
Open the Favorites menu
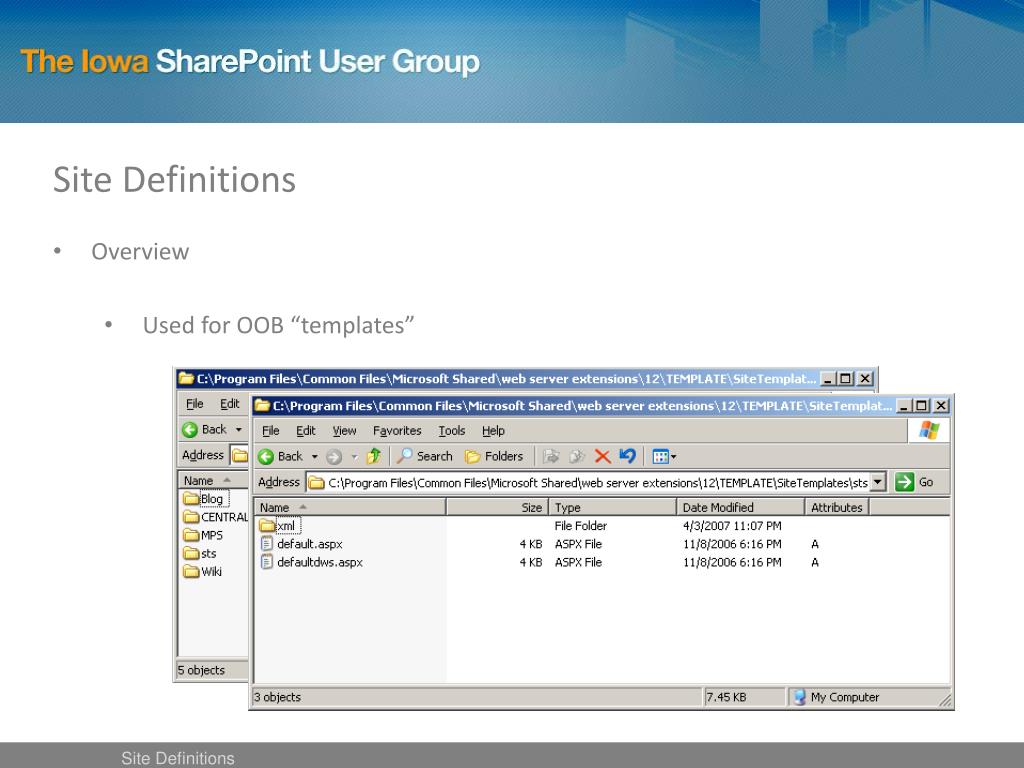point(397,430)
